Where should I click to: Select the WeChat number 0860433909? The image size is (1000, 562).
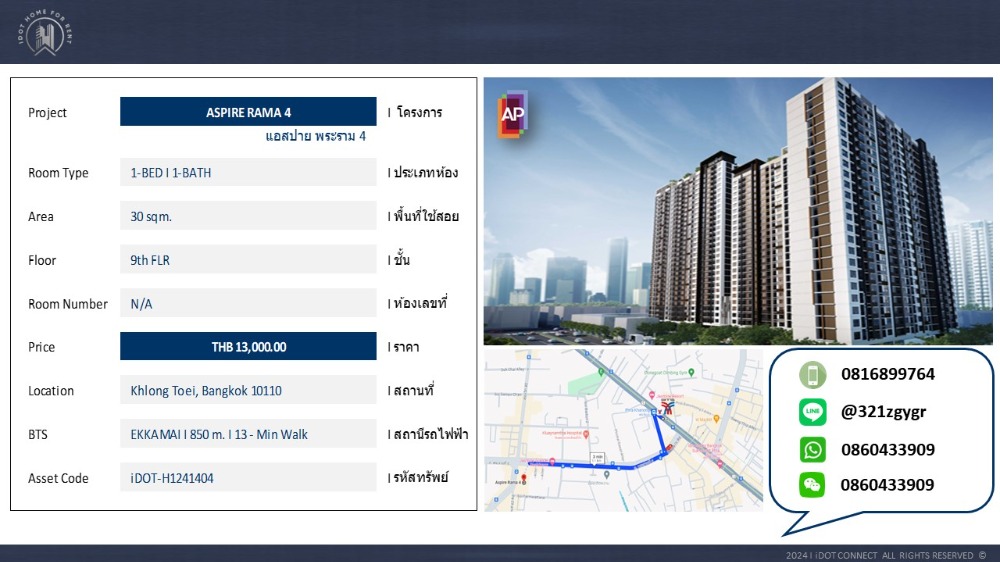point(887,485)
